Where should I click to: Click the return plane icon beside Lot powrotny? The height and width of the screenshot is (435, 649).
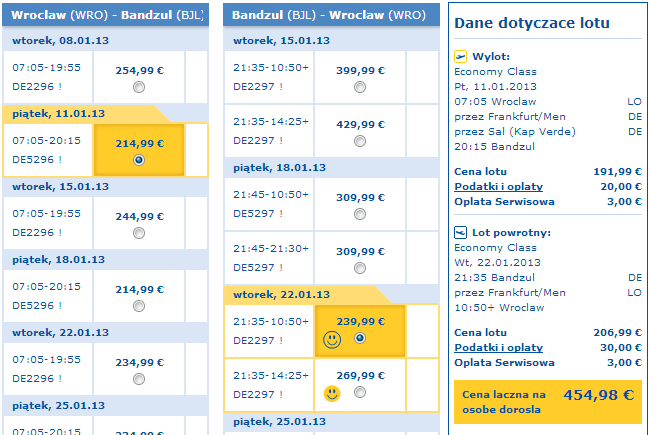coord(461,232)
